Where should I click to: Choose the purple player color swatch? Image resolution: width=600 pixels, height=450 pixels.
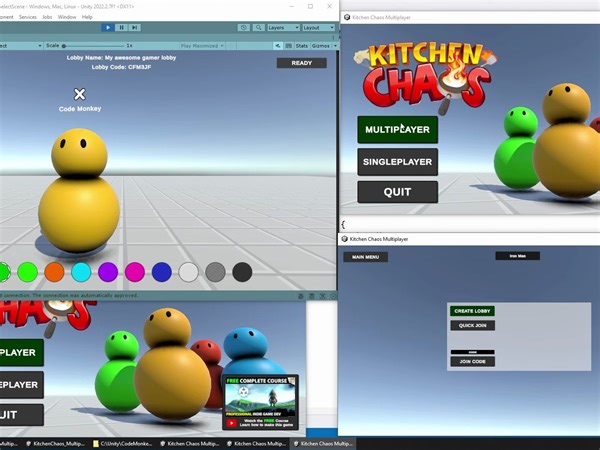108,272
